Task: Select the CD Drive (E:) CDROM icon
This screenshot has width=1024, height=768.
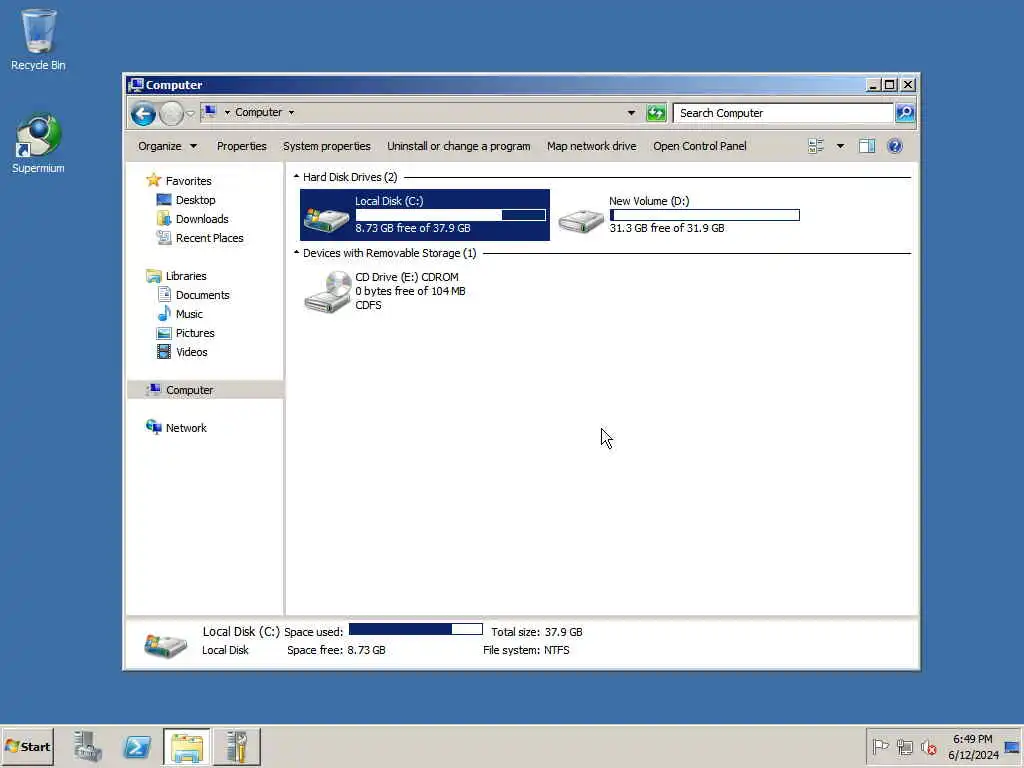Action: pyautogui.click(x=328, y=292)
